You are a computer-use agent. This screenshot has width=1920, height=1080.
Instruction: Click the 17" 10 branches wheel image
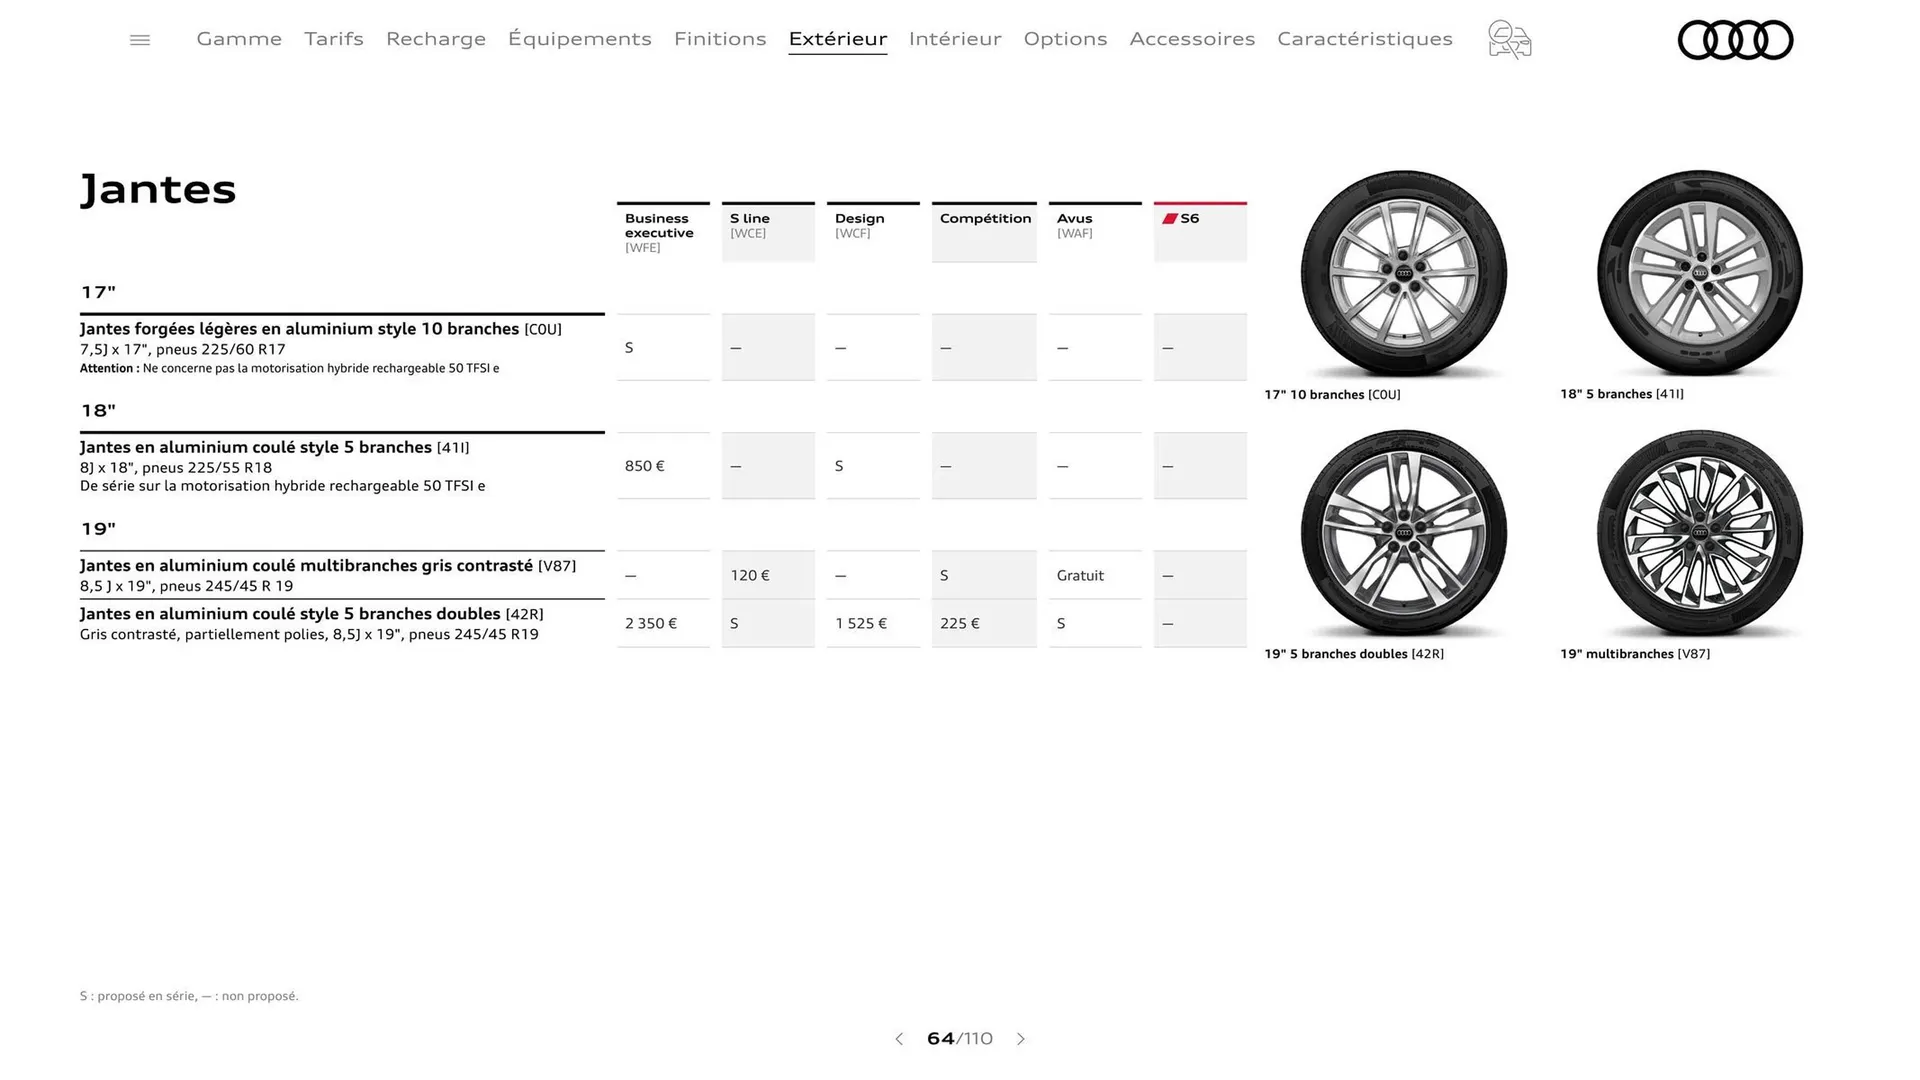[x=1403, y=277]
